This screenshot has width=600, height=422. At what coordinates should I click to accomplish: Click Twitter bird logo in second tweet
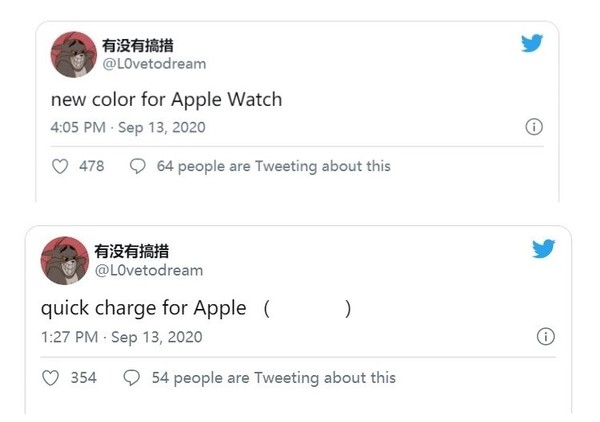tap(543, 249)
